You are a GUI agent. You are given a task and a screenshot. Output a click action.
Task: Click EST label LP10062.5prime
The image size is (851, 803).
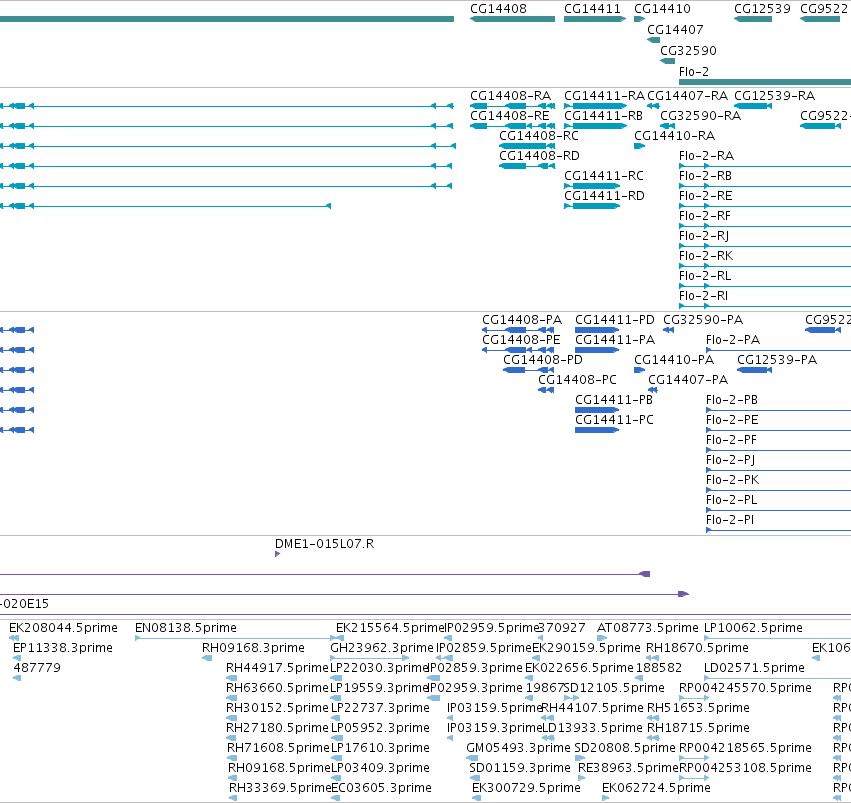click(753, 628)
